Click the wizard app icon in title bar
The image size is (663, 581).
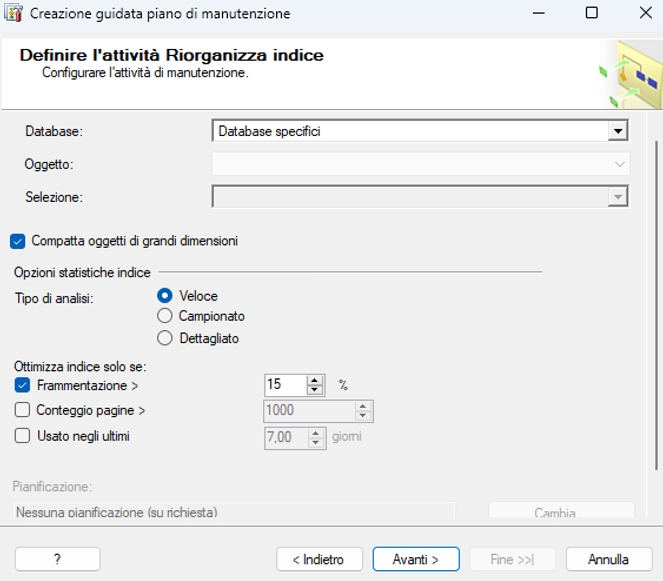pos(13,13)
